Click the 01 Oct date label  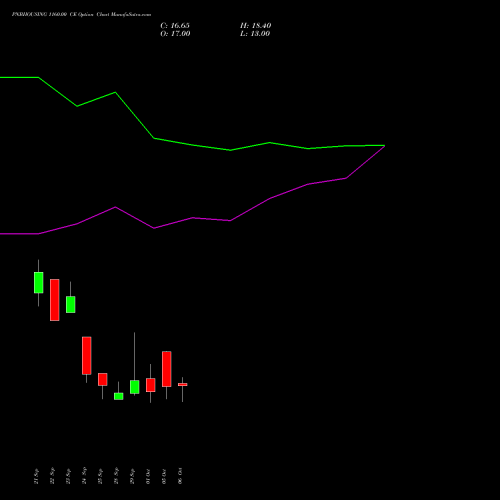pos(148,477)
